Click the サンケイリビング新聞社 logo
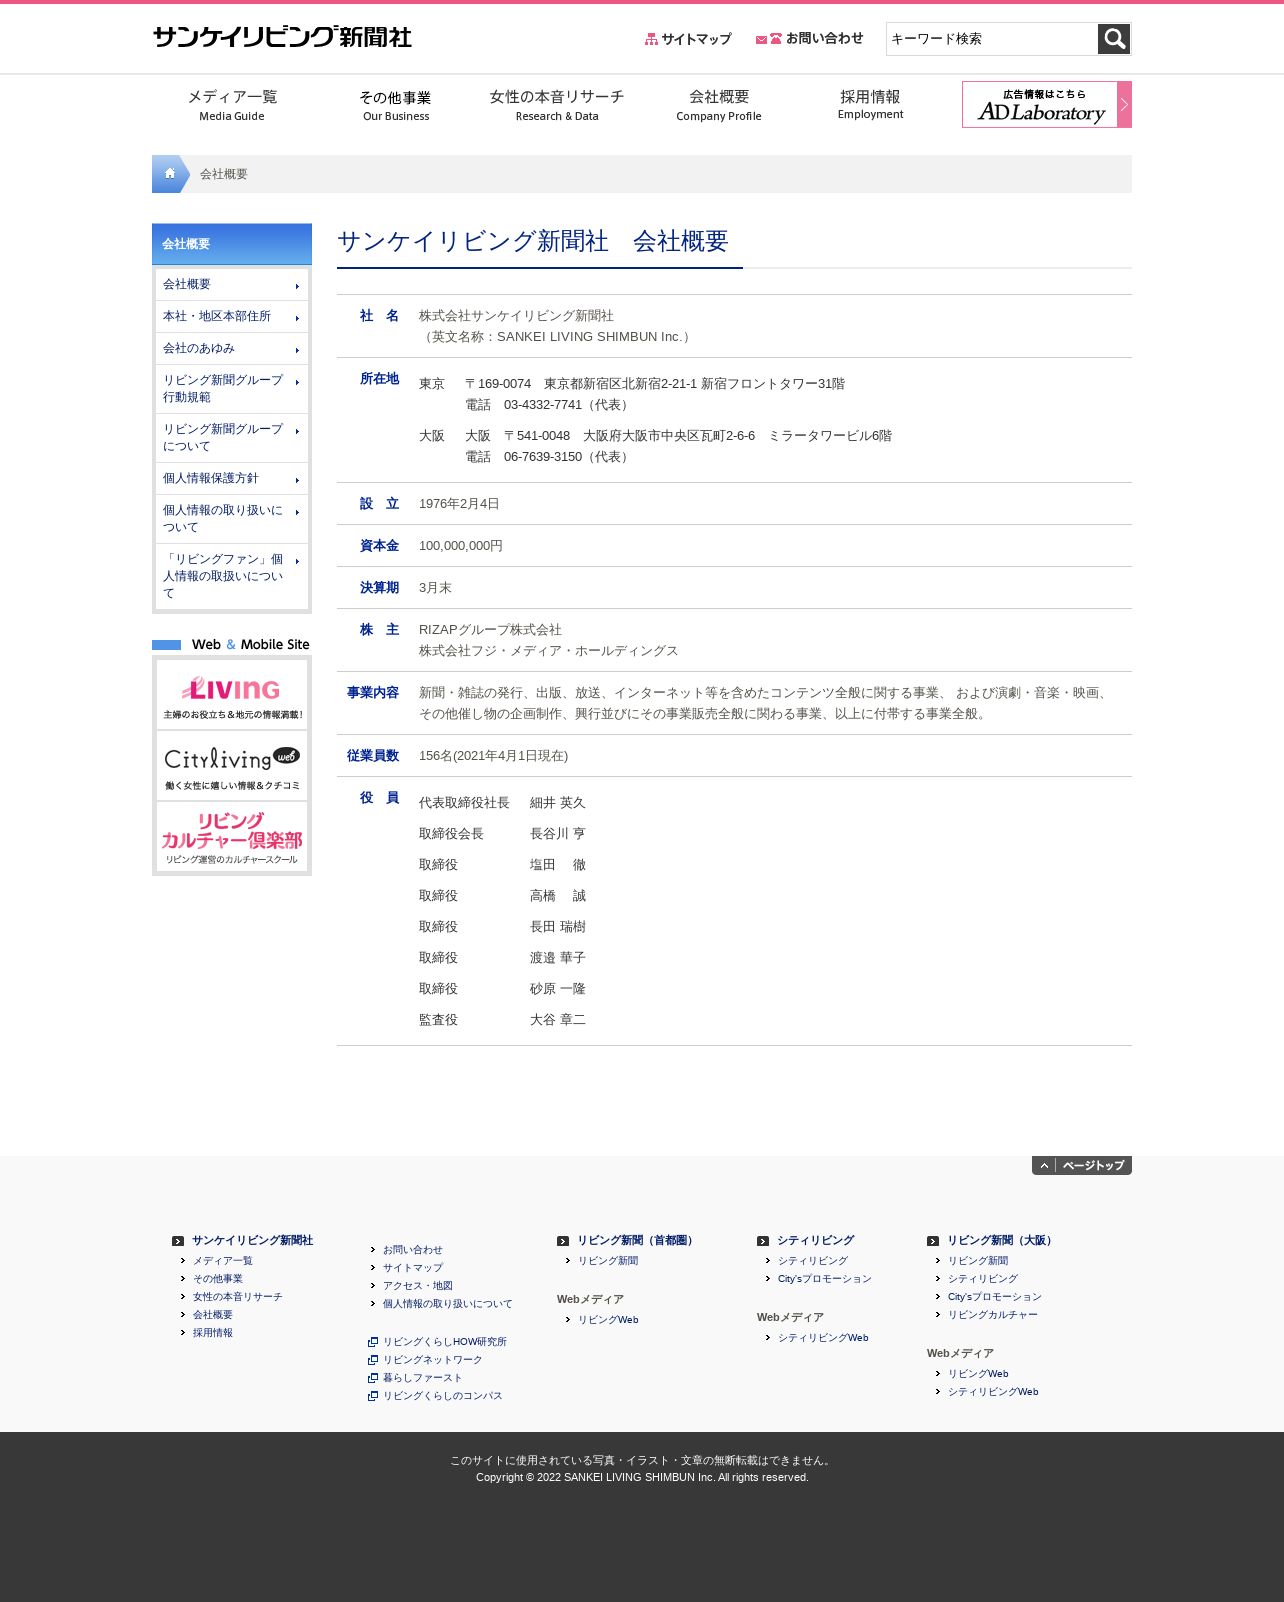The image size is (1284, 1602). click(282, 37)
